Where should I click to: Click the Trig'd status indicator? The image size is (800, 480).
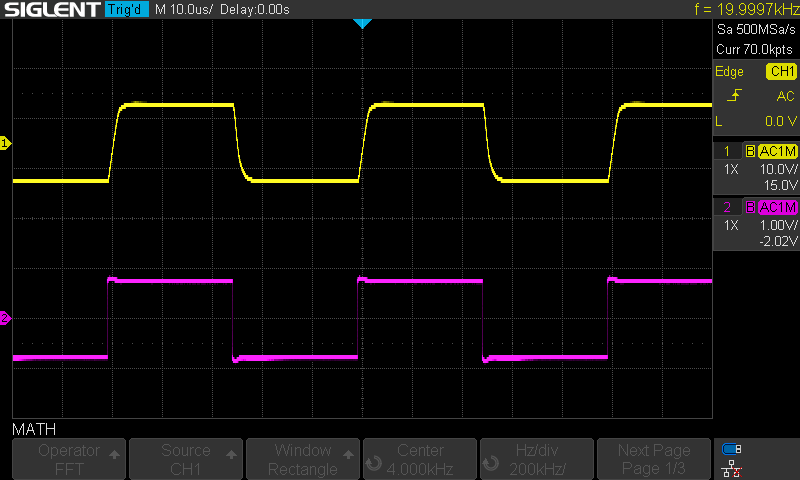[127, 9]
